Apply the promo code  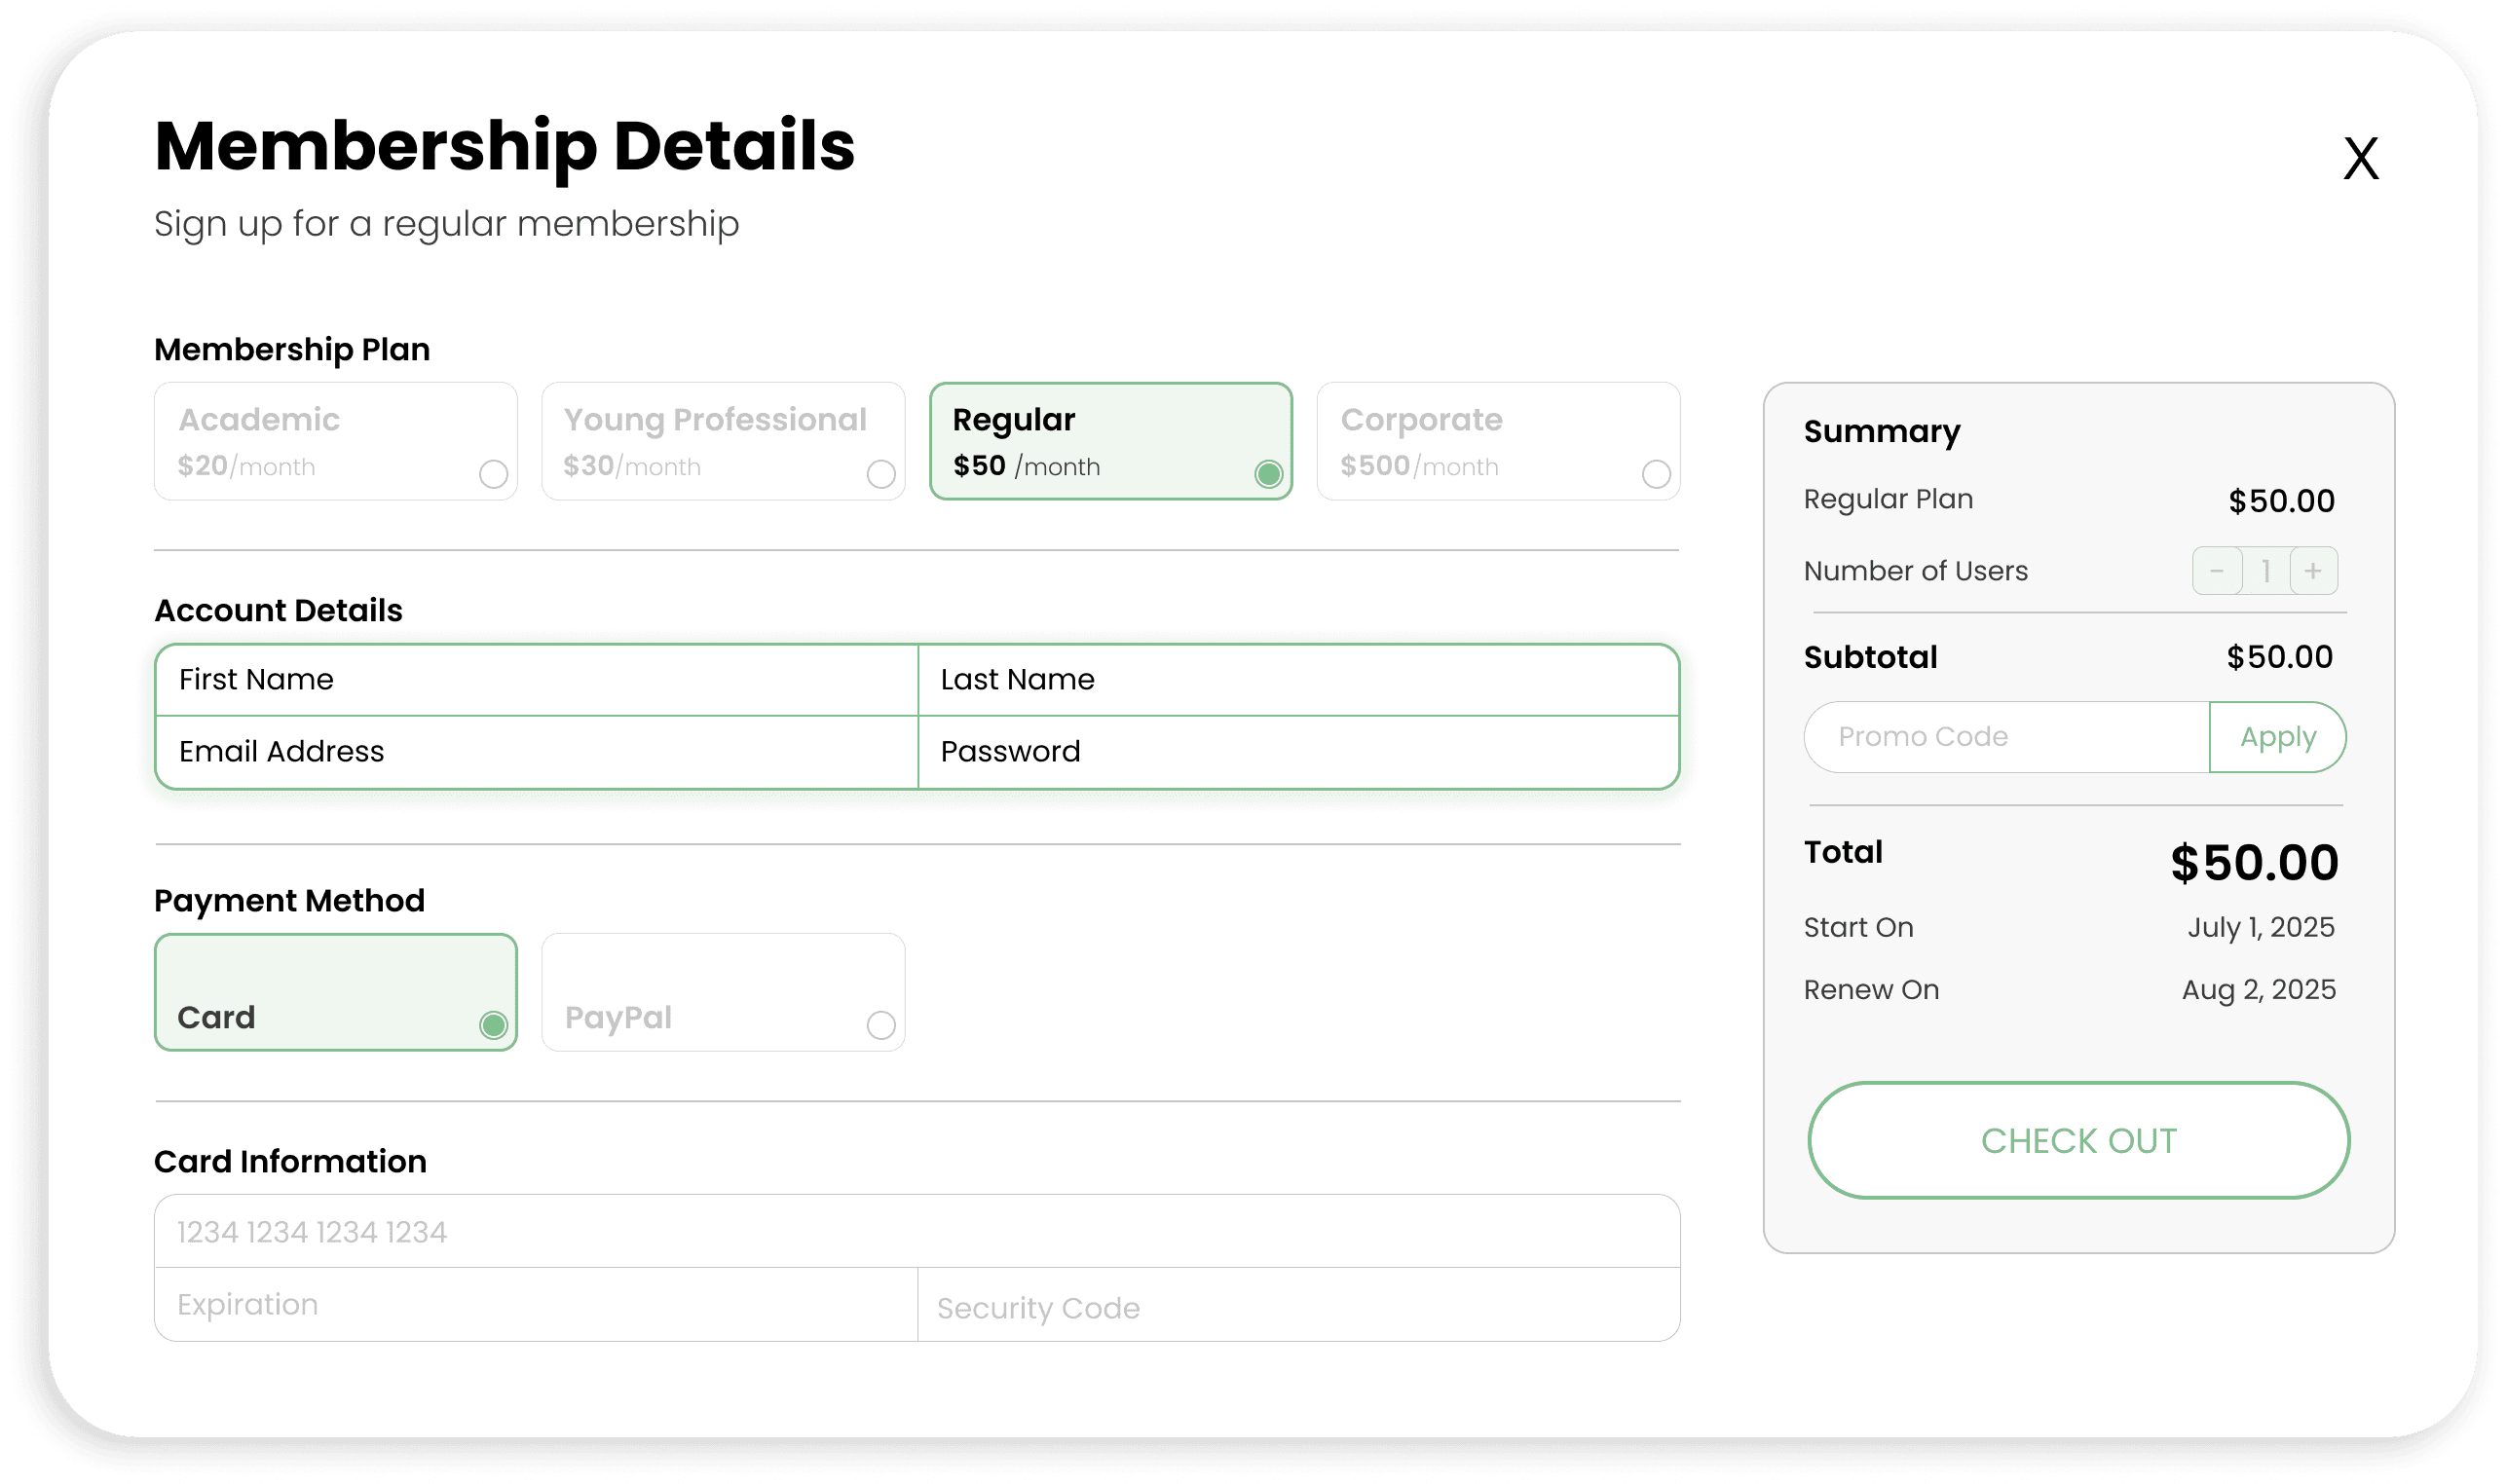[2277, 737]
